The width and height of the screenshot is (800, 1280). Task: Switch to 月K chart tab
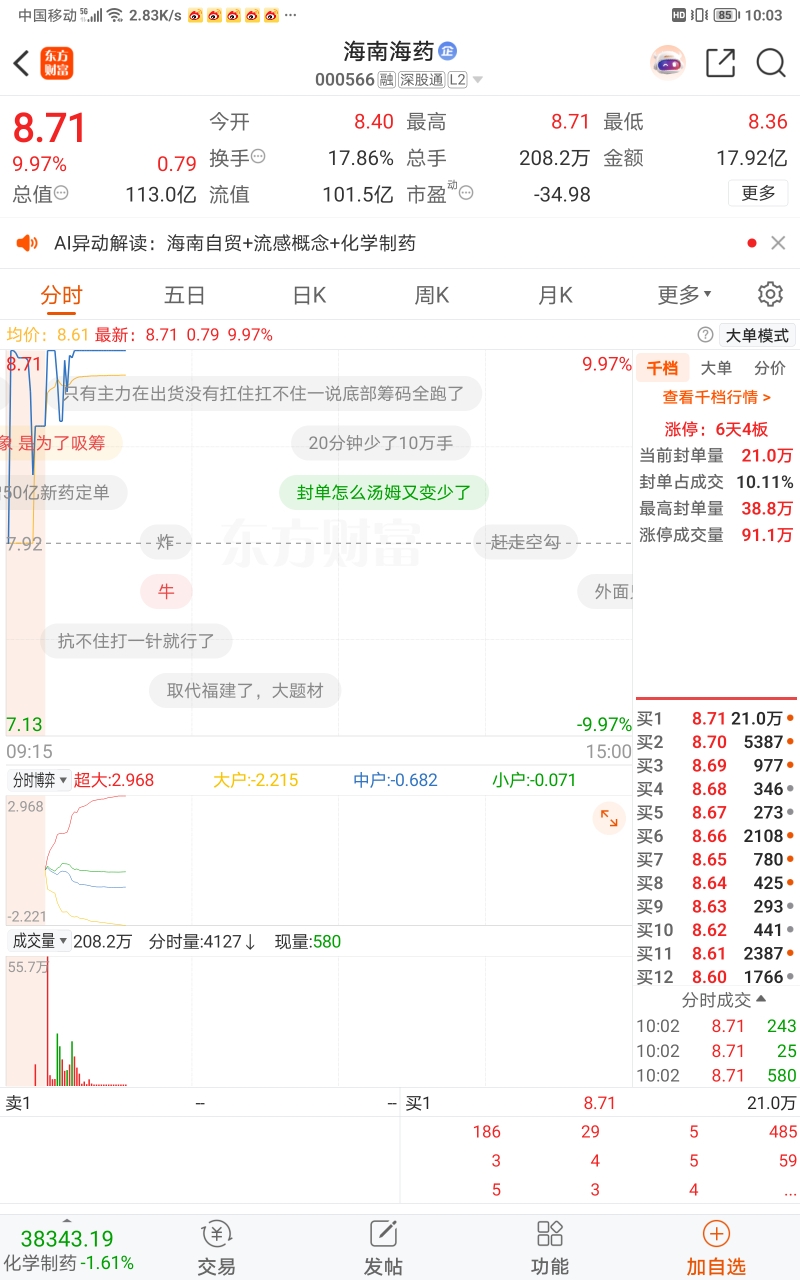pos(555,295)
